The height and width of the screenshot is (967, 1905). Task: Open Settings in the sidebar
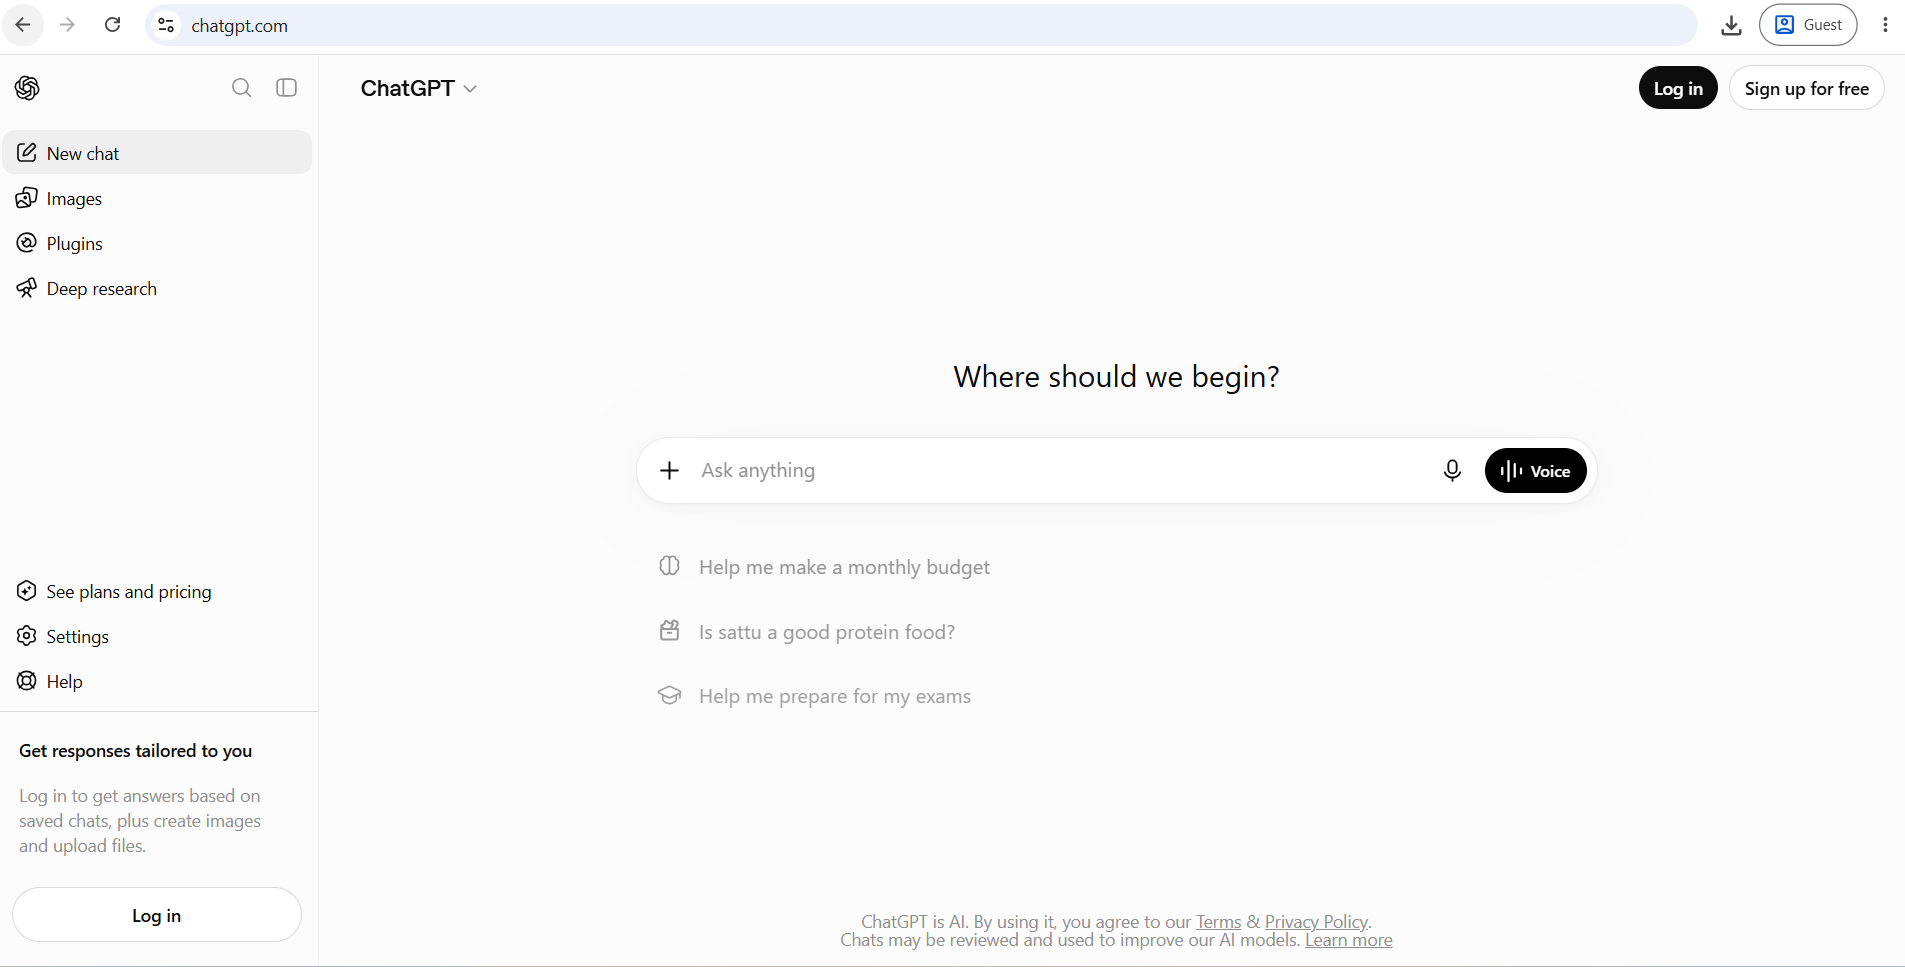pos(157,636)
